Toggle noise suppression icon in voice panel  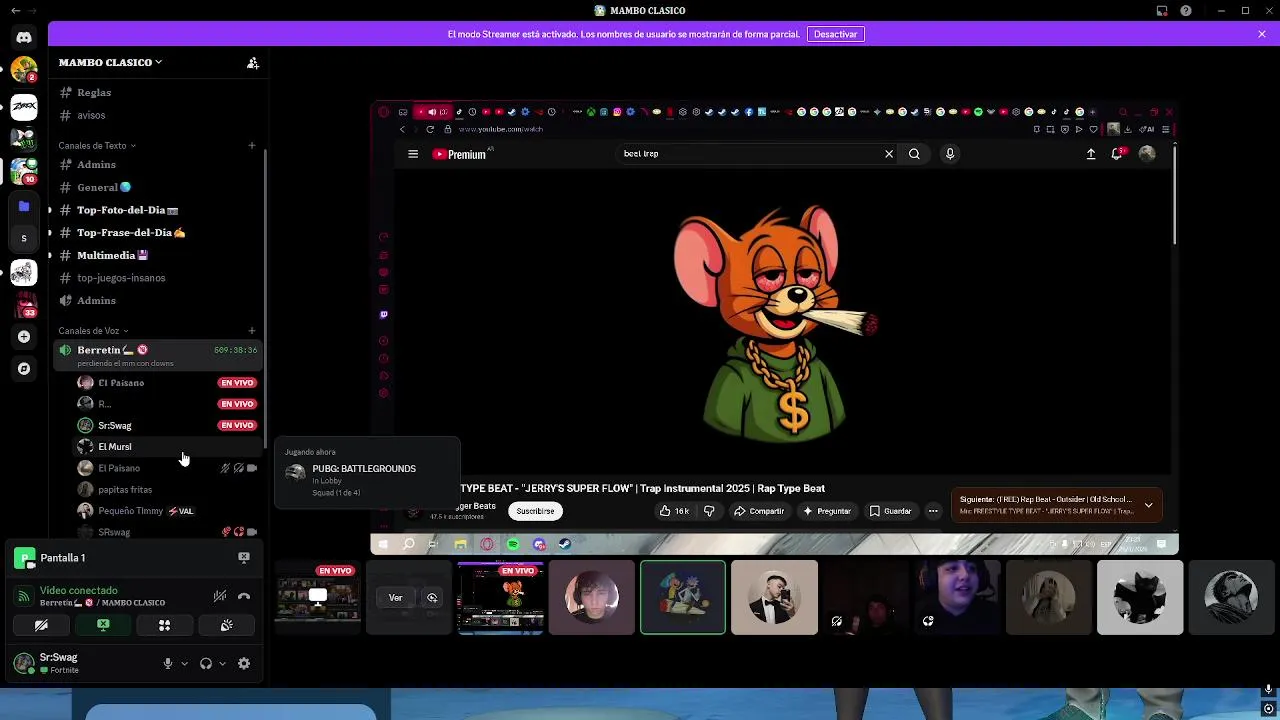point(220,596)
